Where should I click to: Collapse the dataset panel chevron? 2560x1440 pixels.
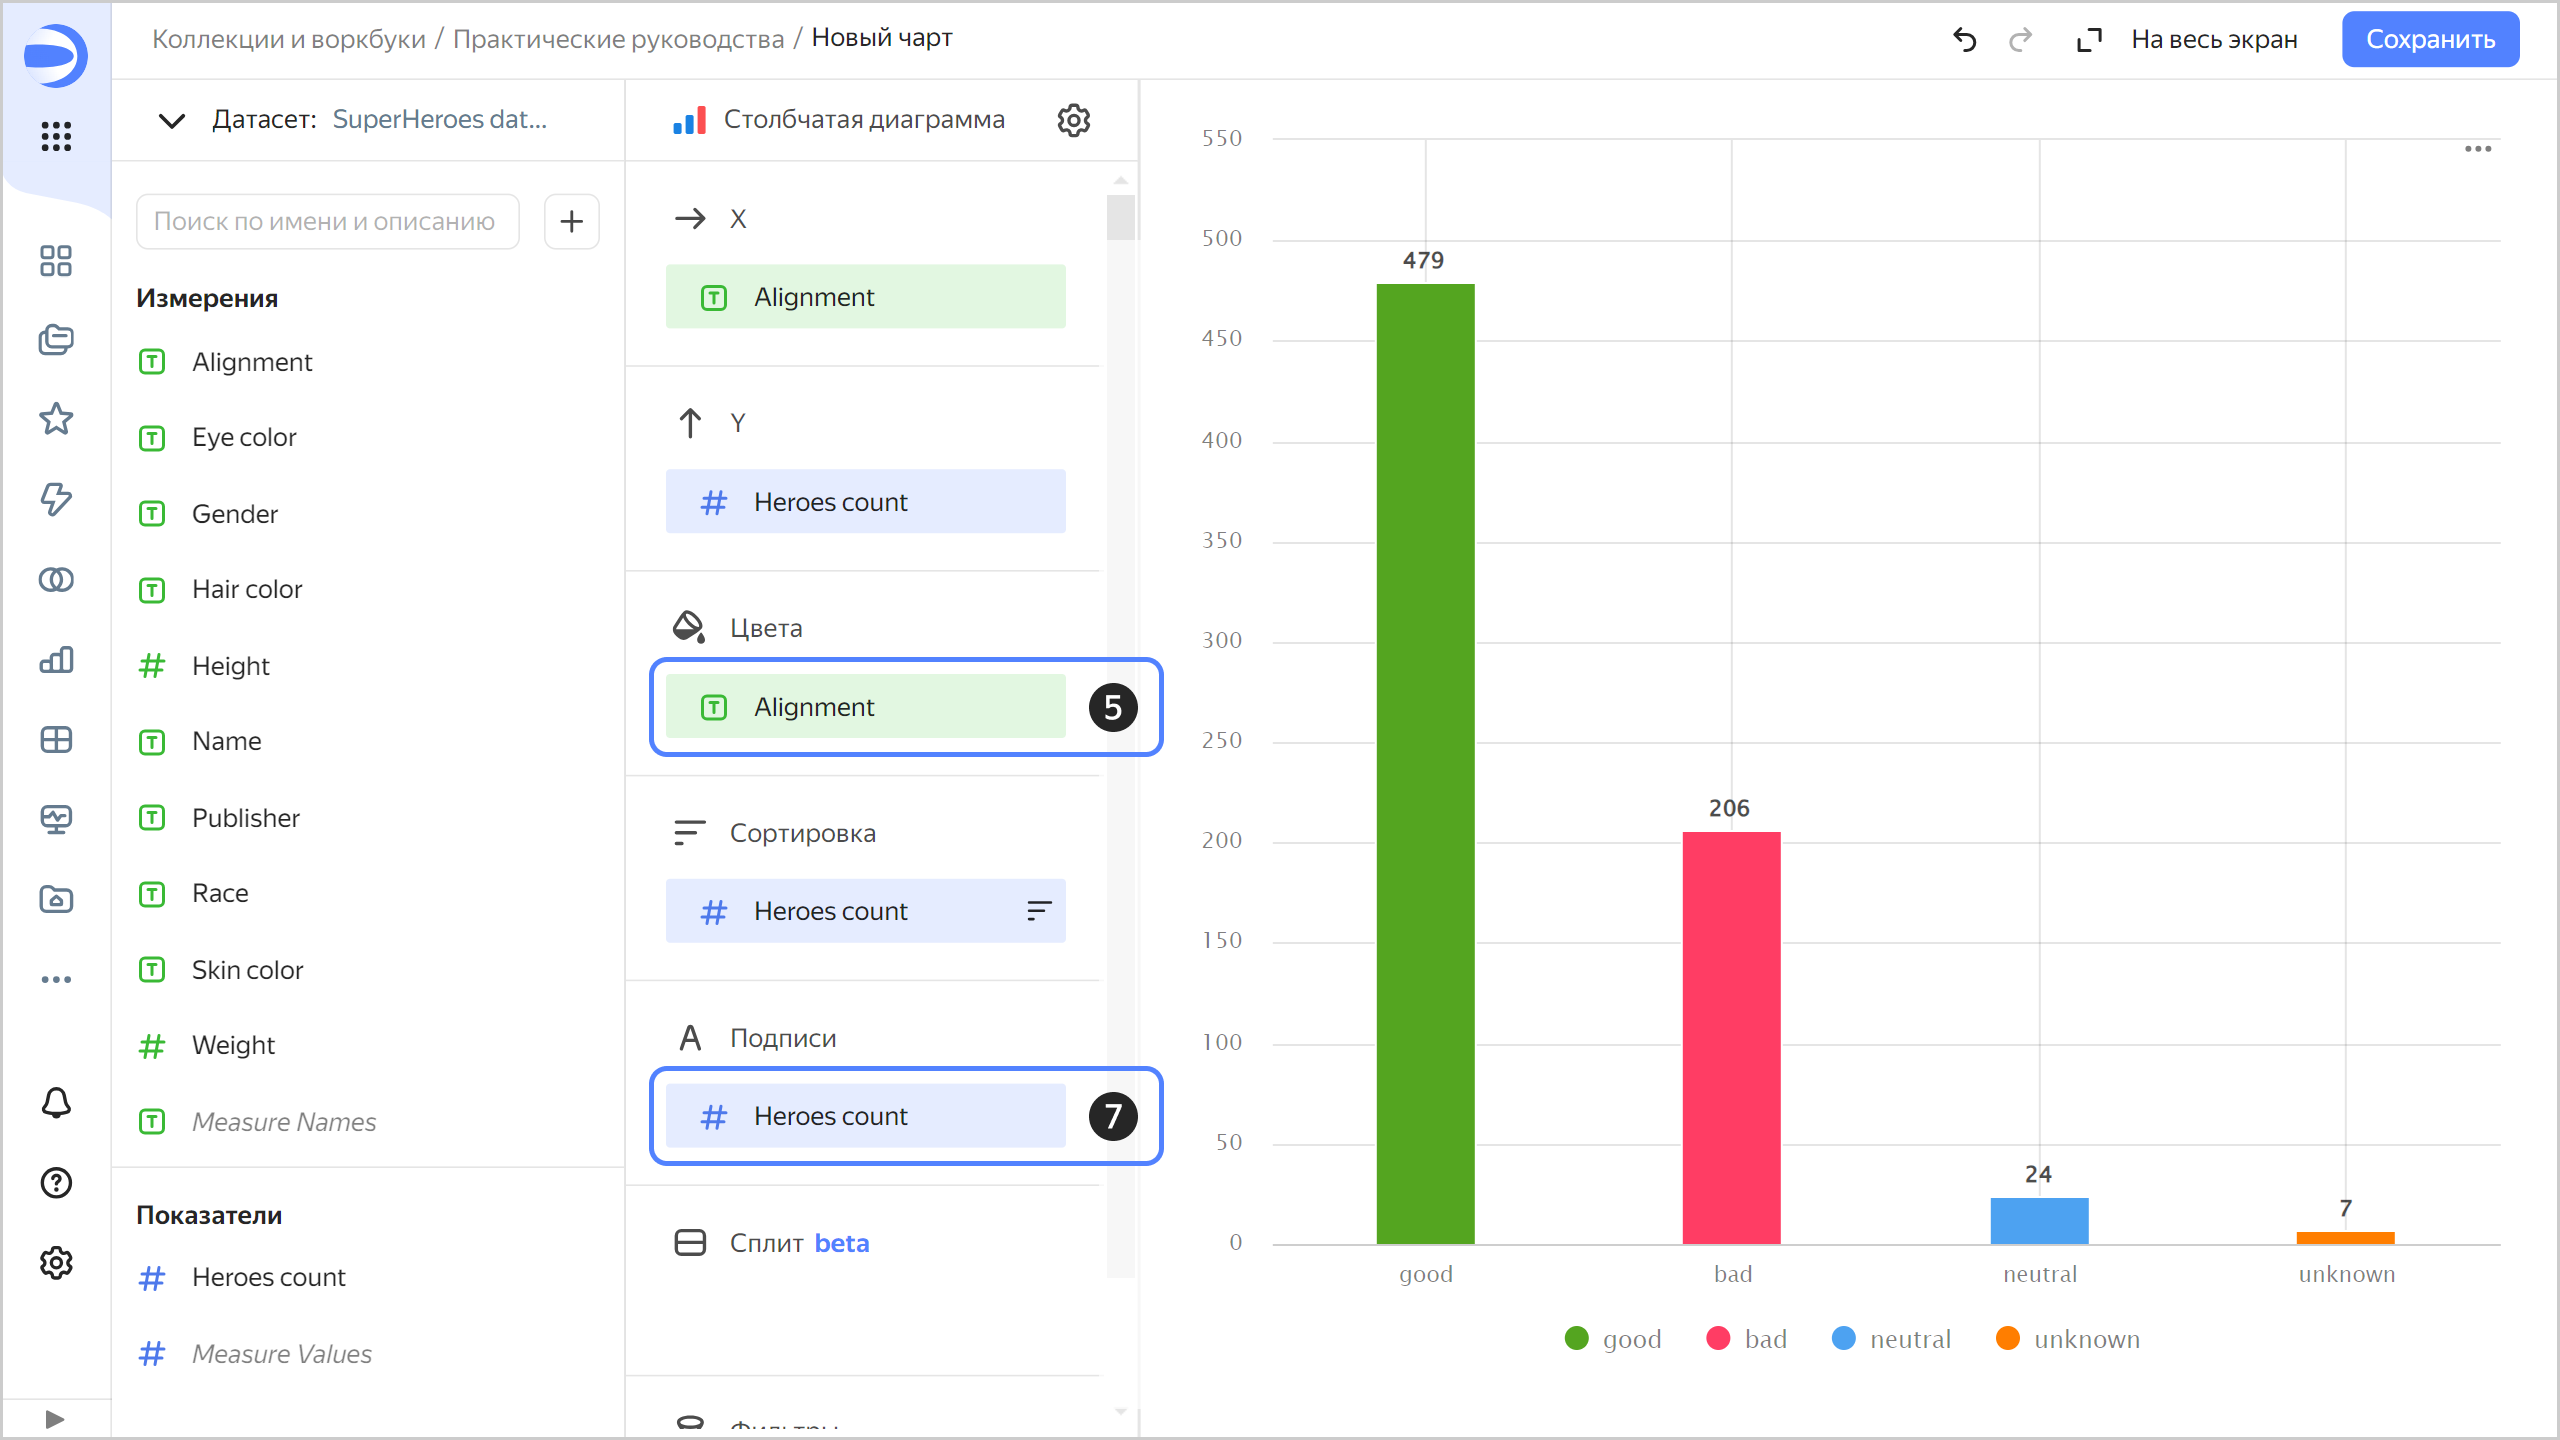(172, 121)
